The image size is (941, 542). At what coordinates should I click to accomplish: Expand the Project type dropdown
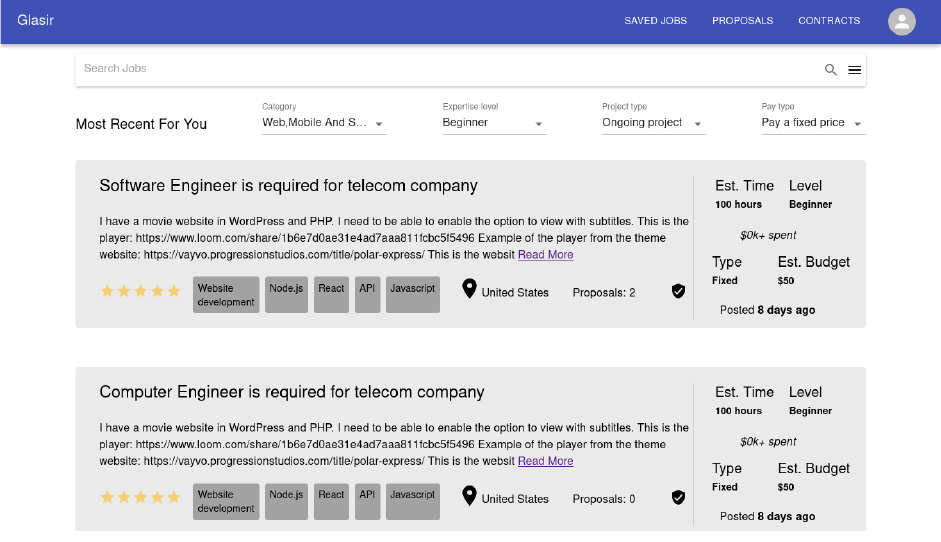(653, 123)
